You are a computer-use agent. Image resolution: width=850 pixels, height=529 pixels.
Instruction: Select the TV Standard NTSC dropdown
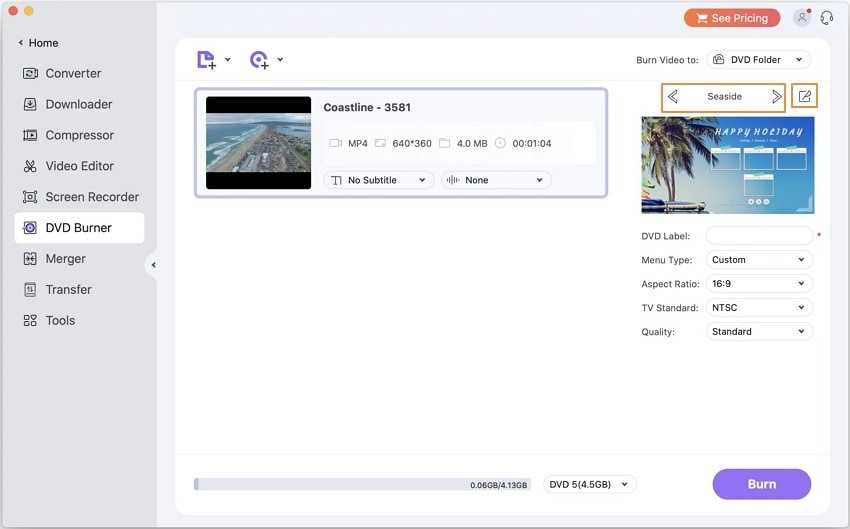759,308
